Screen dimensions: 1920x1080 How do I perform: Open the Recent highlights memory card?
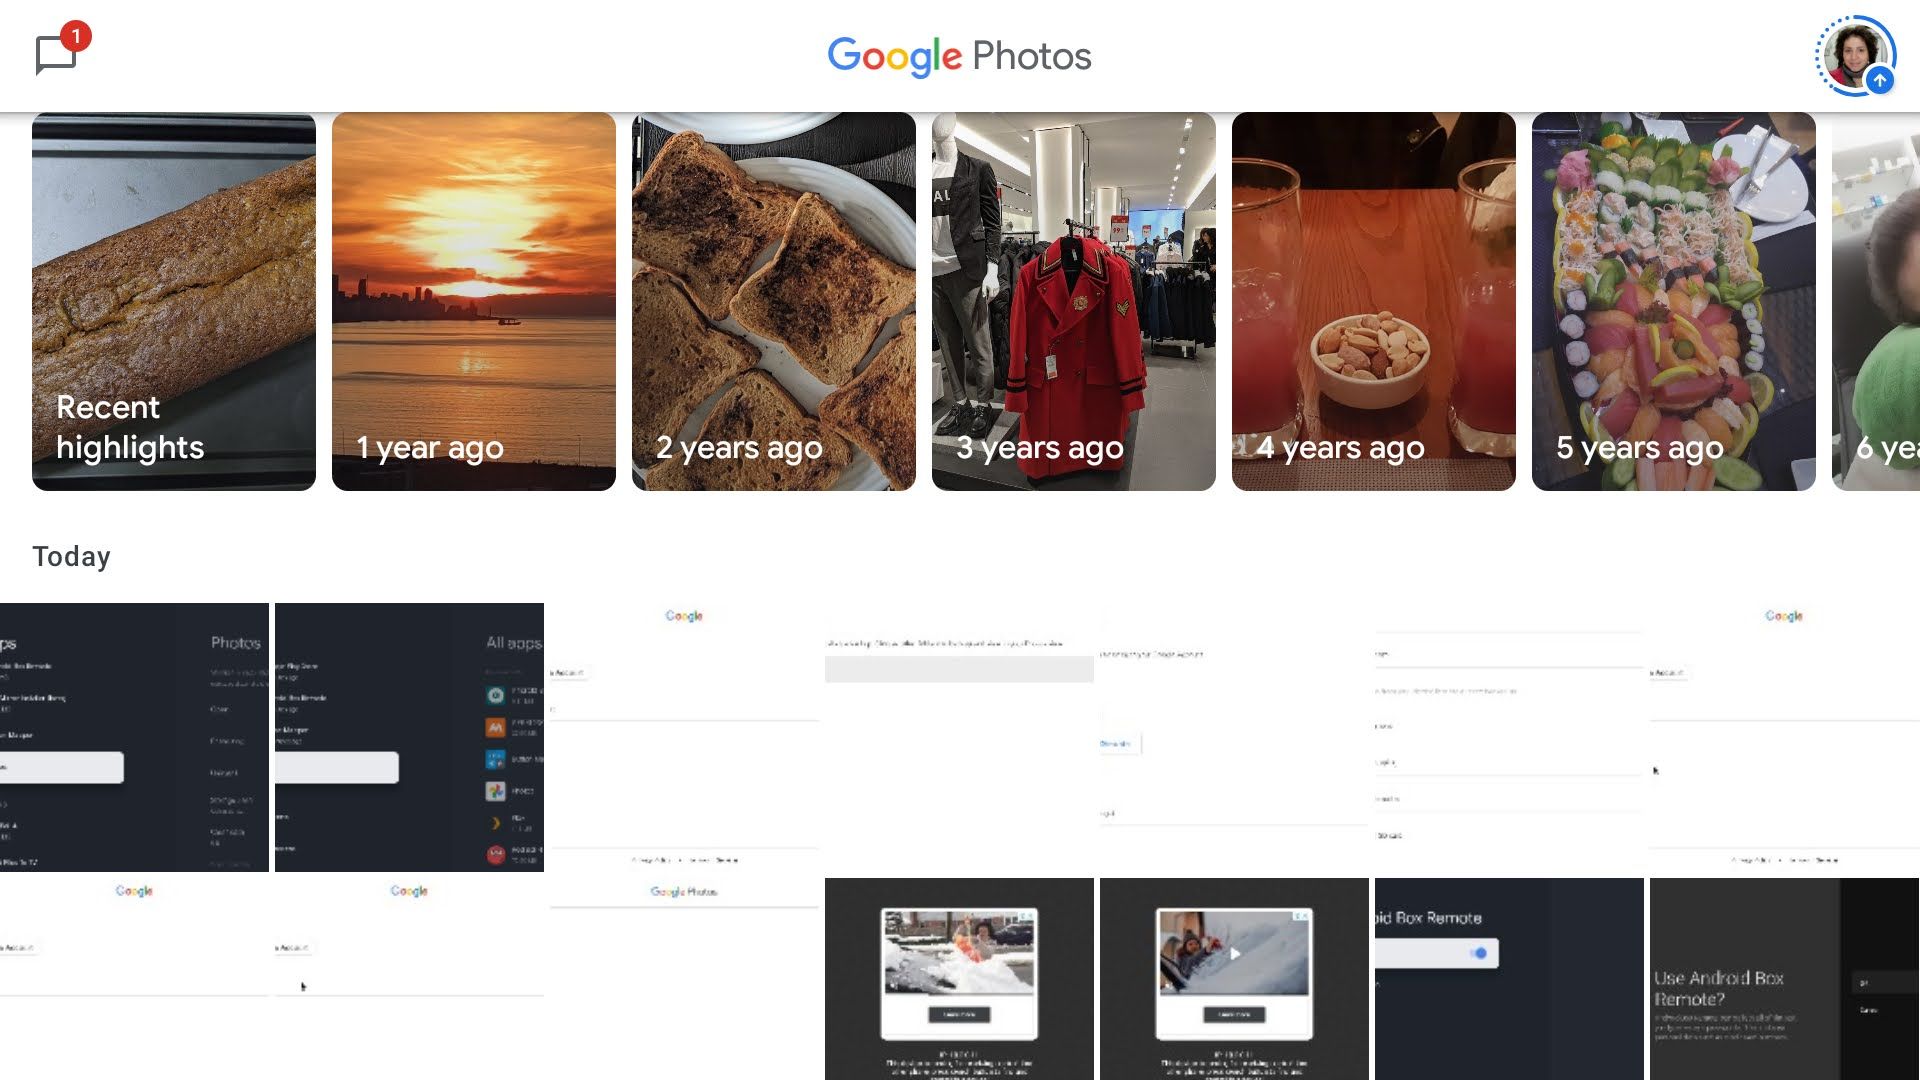pyautogui.click(x=174, y=301)
